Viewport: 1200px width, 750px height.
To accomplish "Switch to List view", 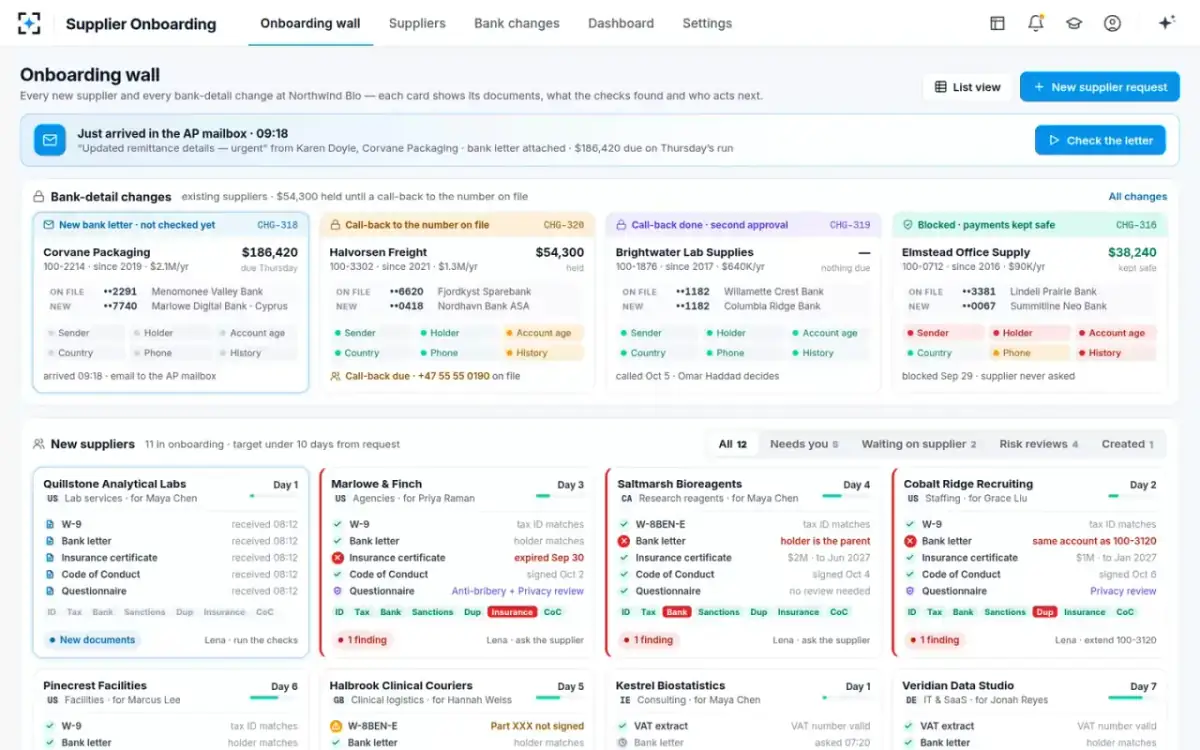I will click(x=967, y=87).
